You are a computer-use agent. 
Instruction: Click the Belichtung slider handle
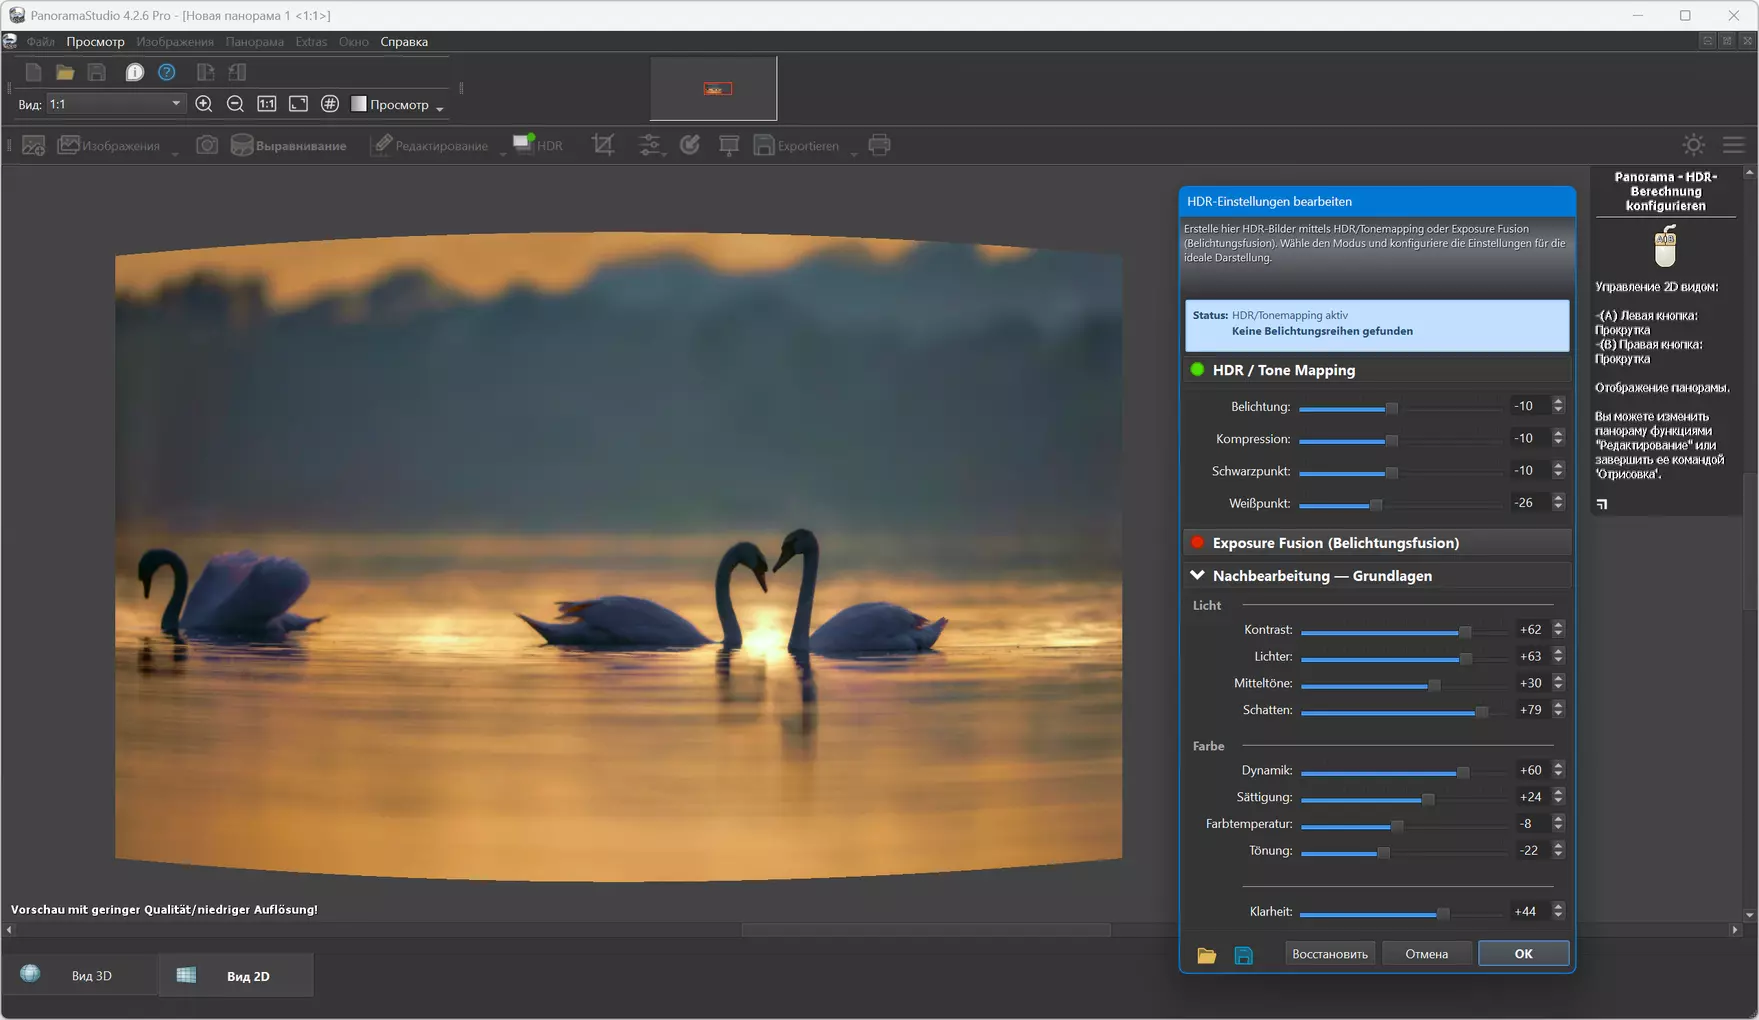pyautogui.click(x=1391, y=408)
